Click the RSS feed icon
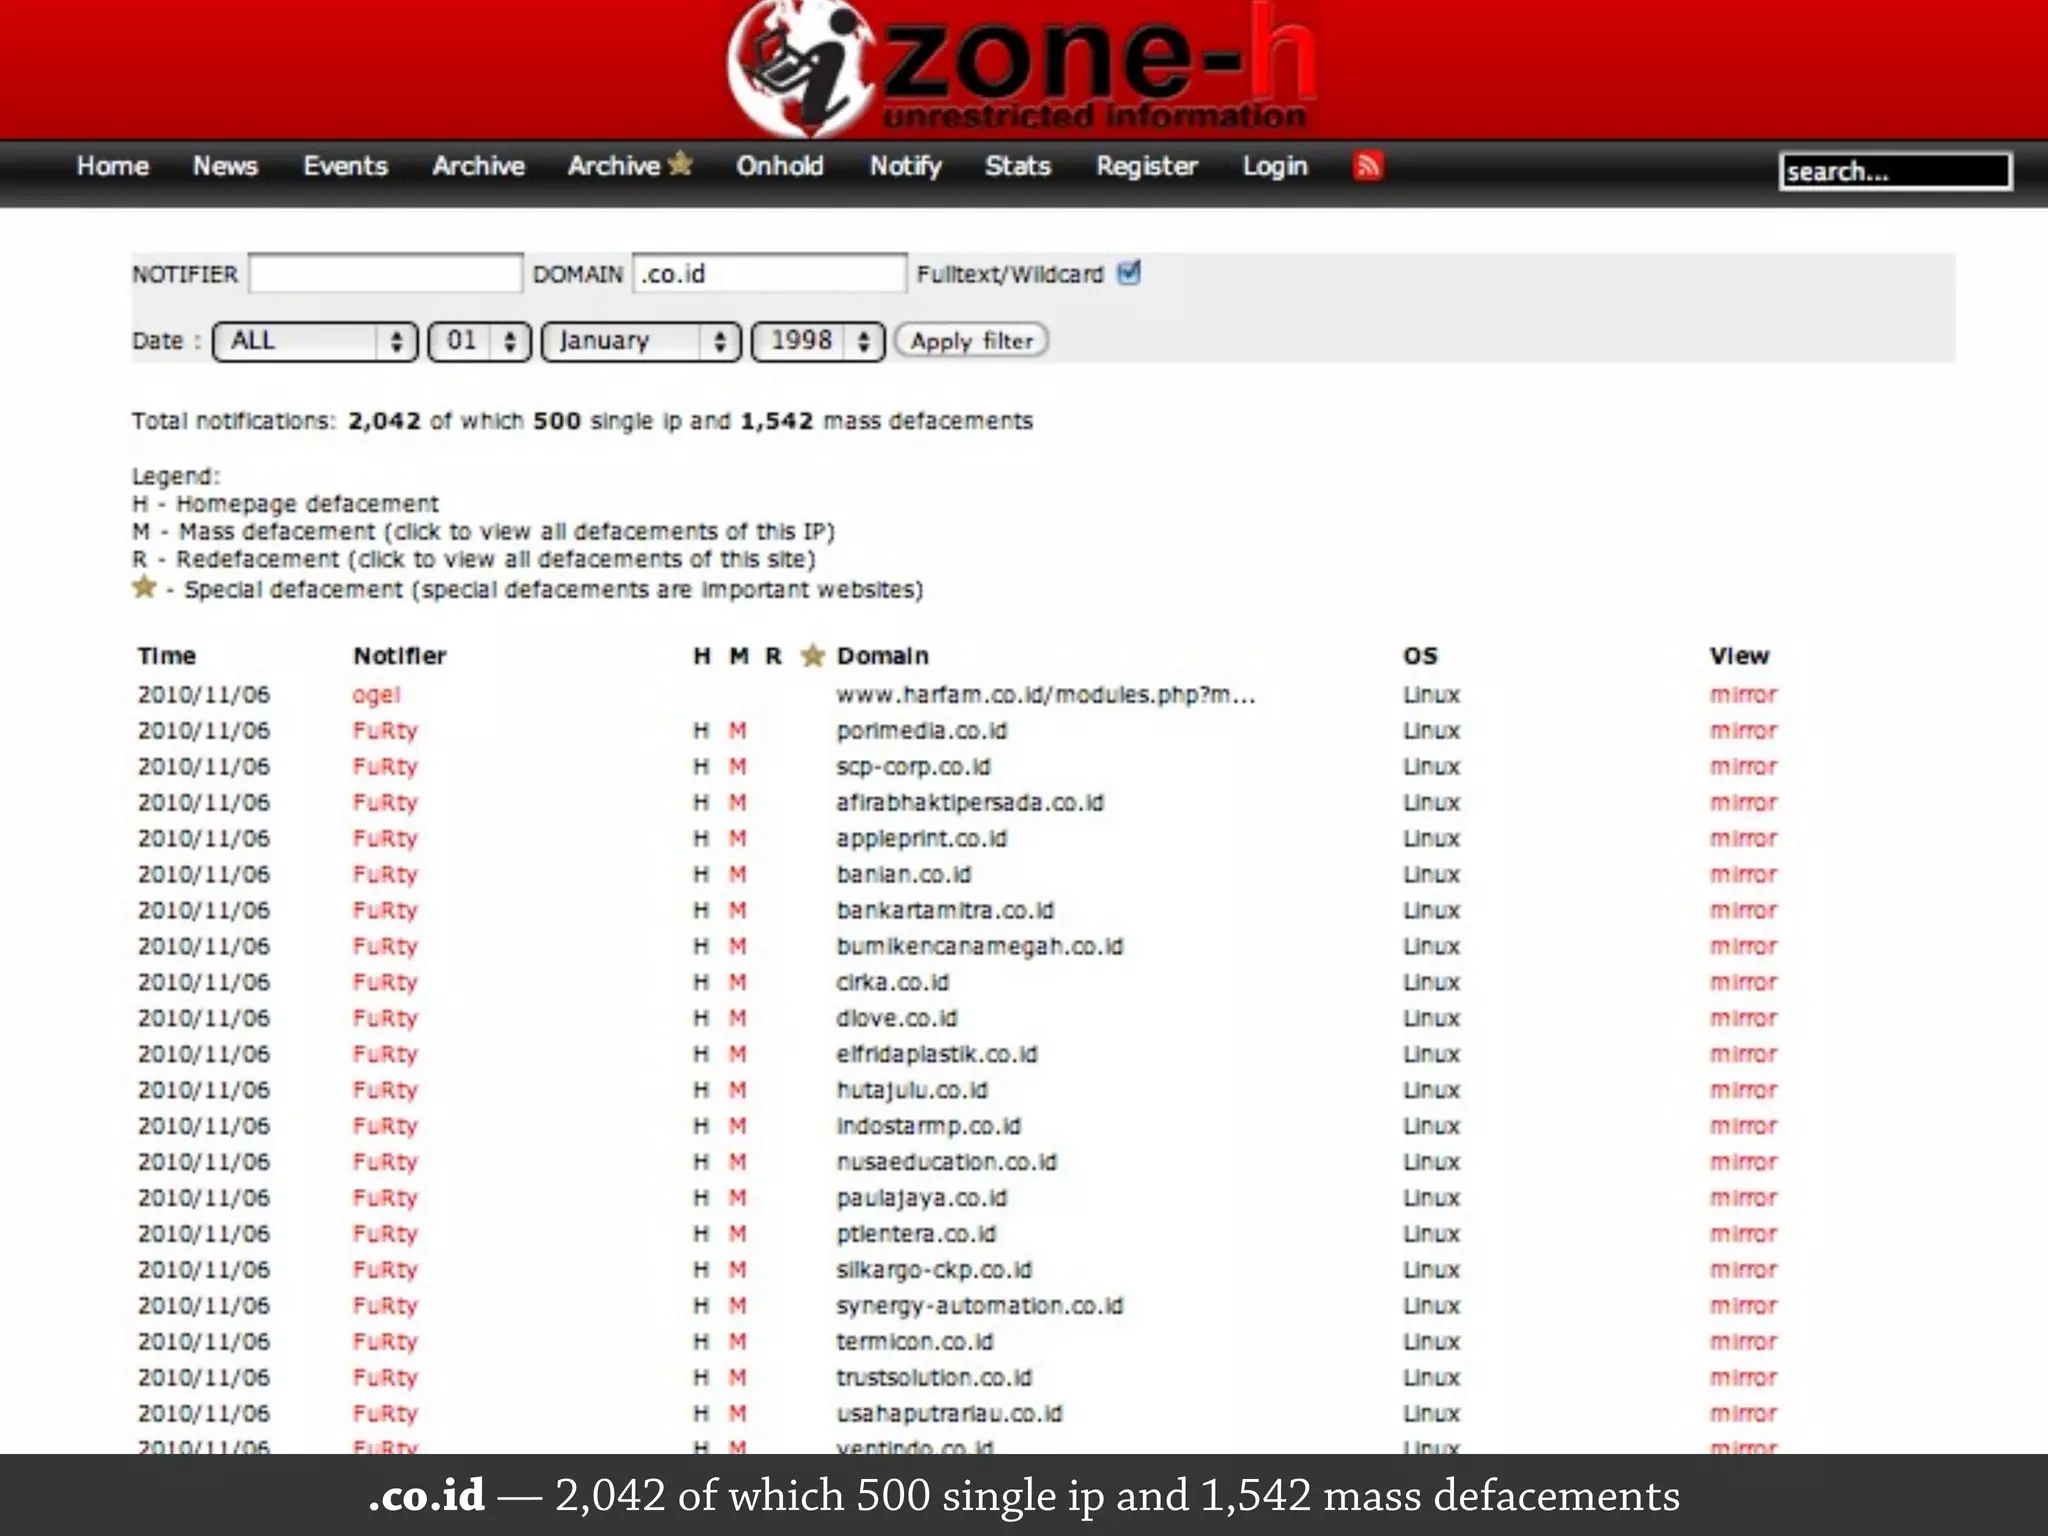The height and width of the screenshot is (1536, 2048). click(1368, 166)
